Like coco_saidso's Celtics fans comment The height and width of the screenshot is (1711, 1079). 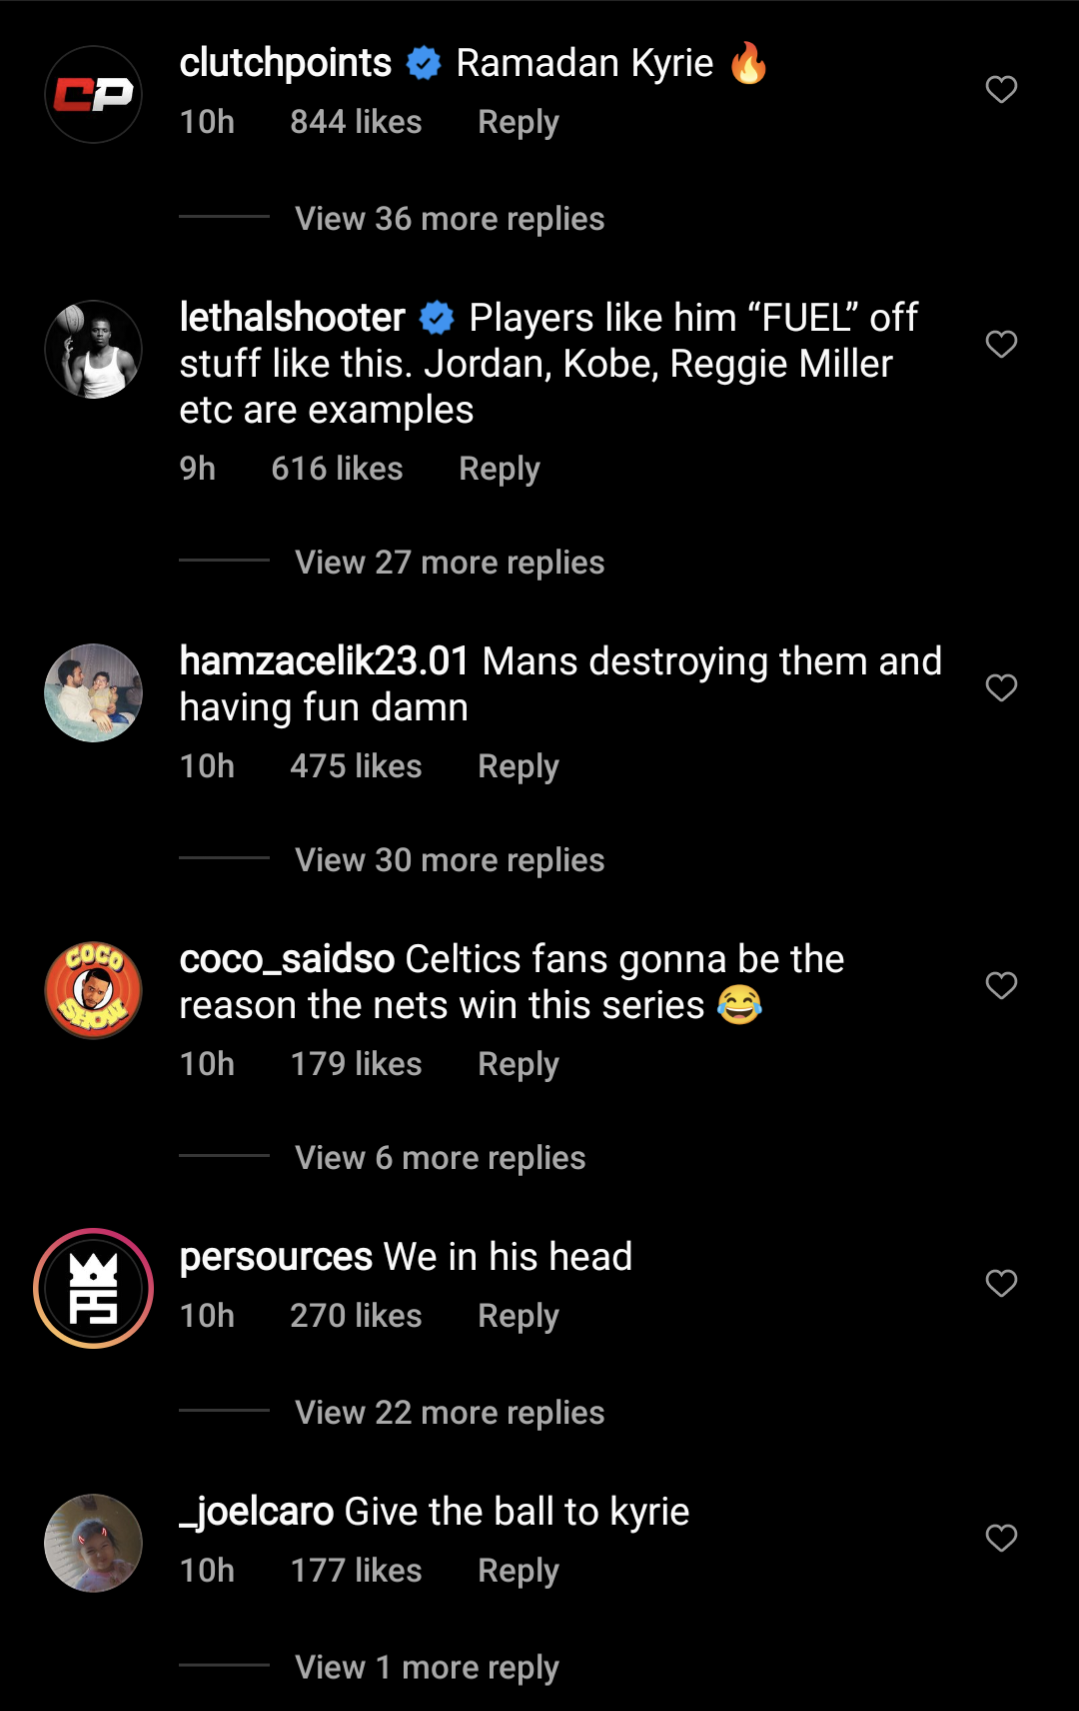point(1001,985)
